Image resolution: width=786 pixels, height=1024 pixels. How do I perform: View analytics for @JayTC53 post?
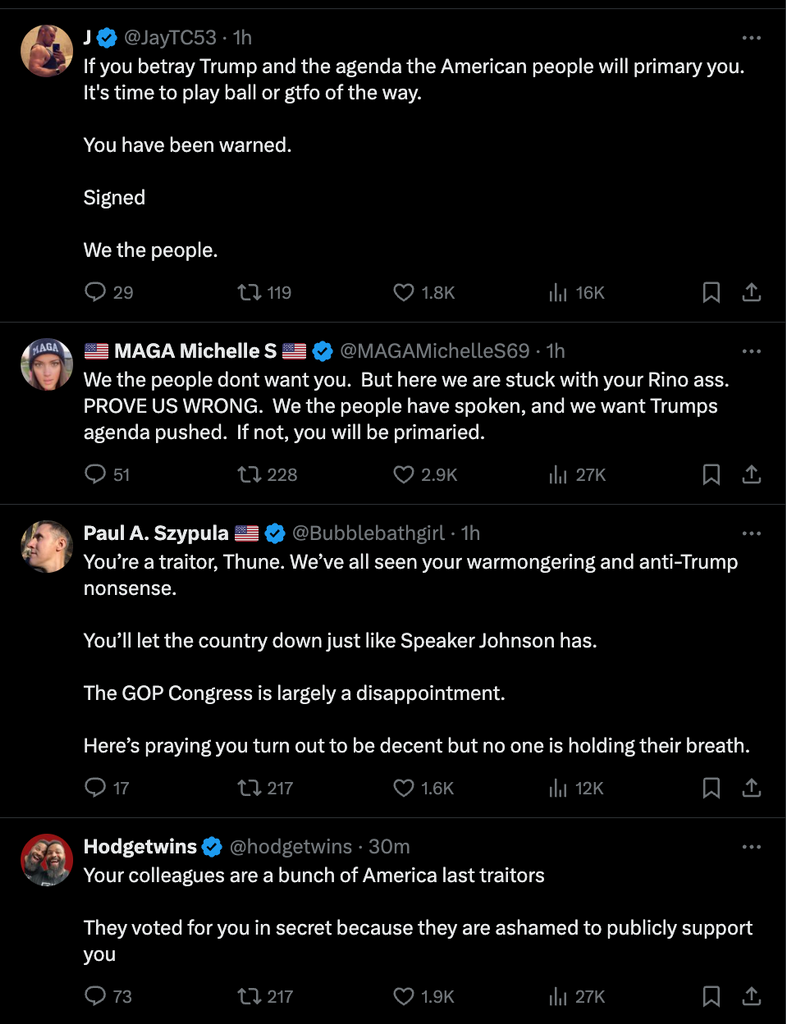coord(558,292)
